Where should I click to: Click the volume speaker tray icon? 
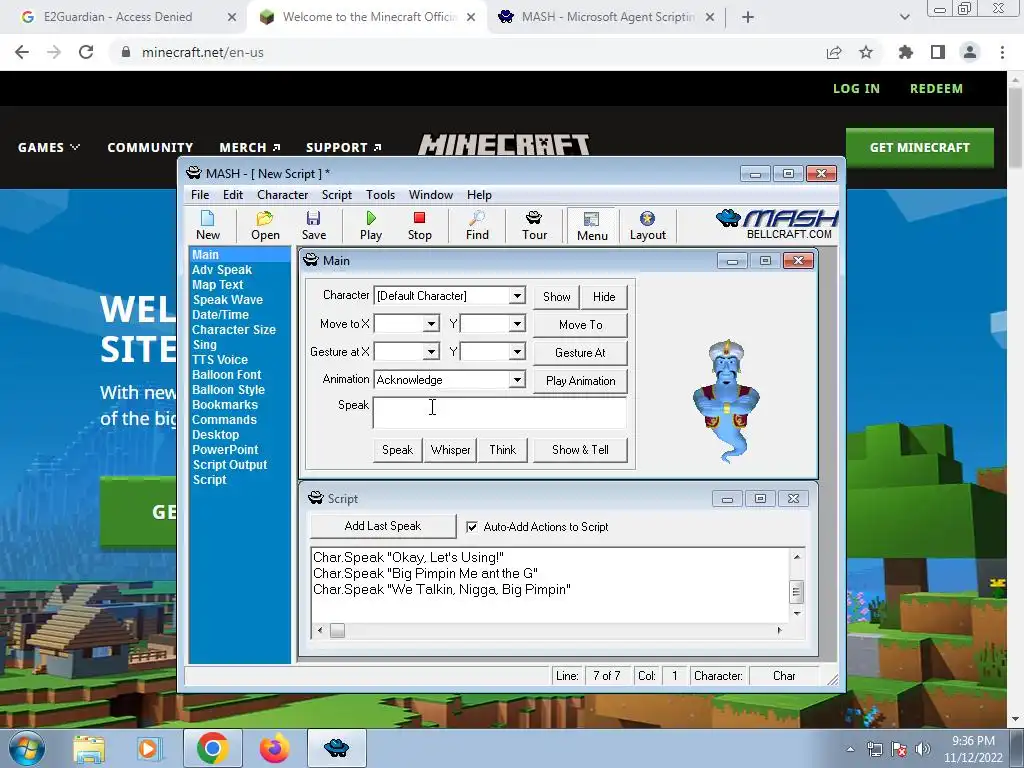pyautogui.click(x=923, y=750)
